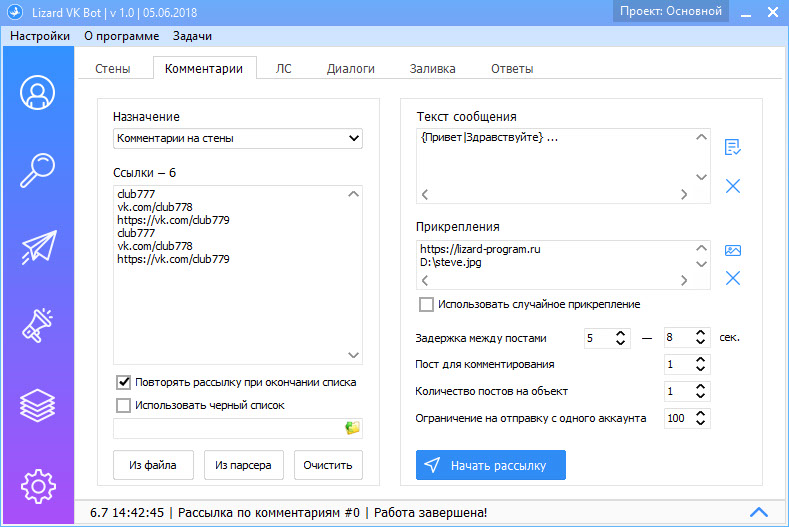Open the accounts profile icon in sidebar
Viewport: 789px width, 527px height.
37,93
